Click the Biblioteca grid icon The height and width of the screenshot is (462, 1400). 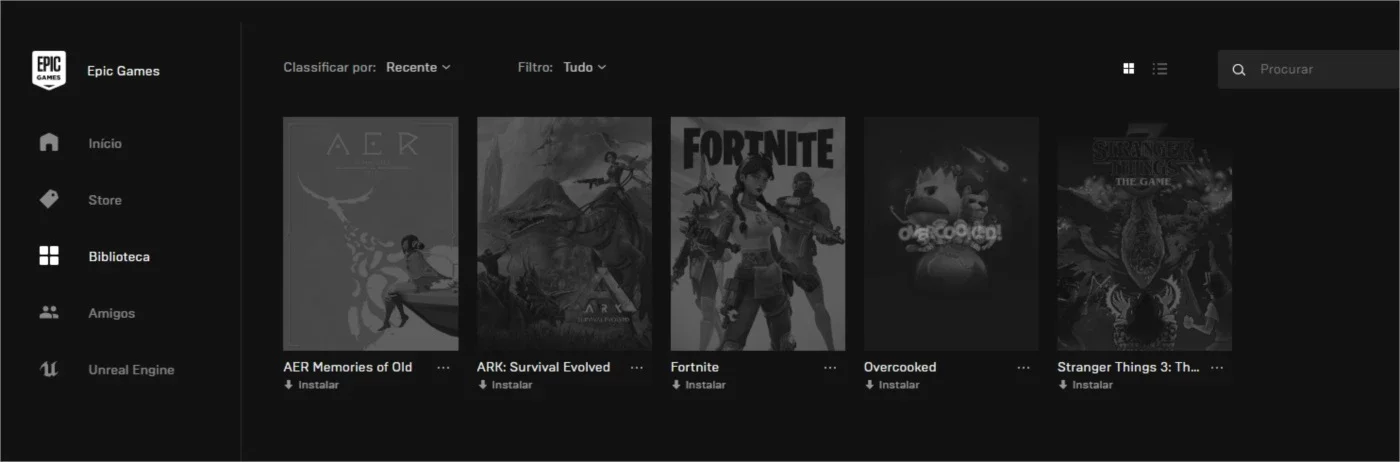tap(49, 256)
